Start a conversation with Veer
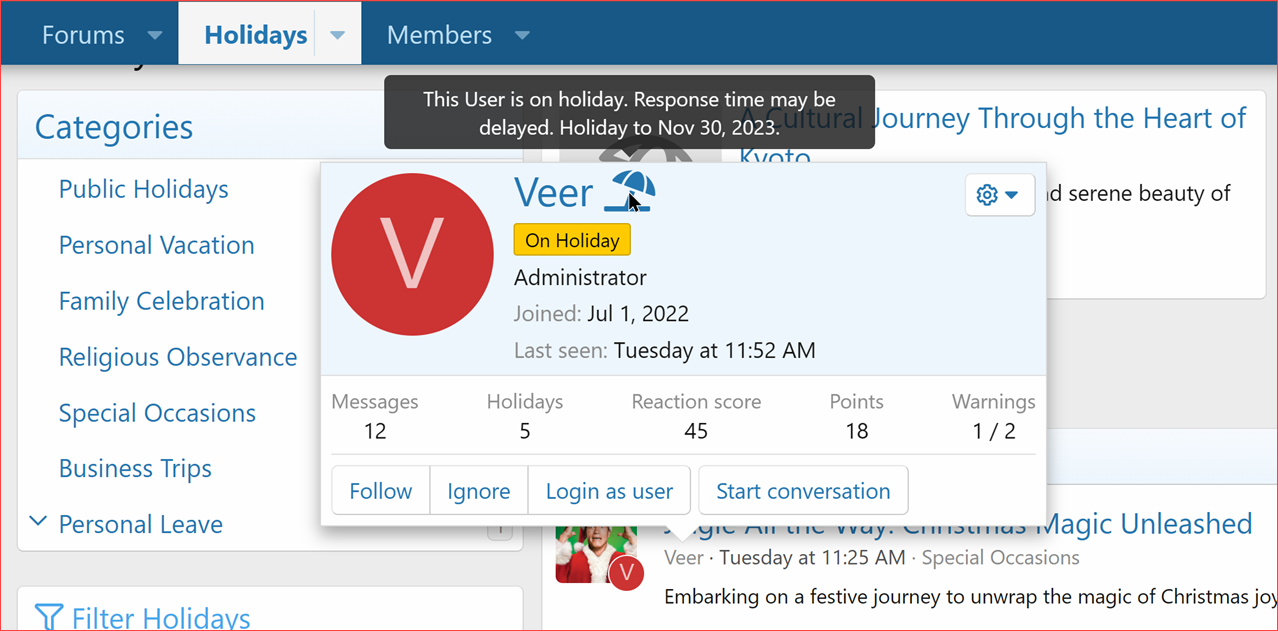This screenshot has height=631, width=1278. [x=802, y=491]
